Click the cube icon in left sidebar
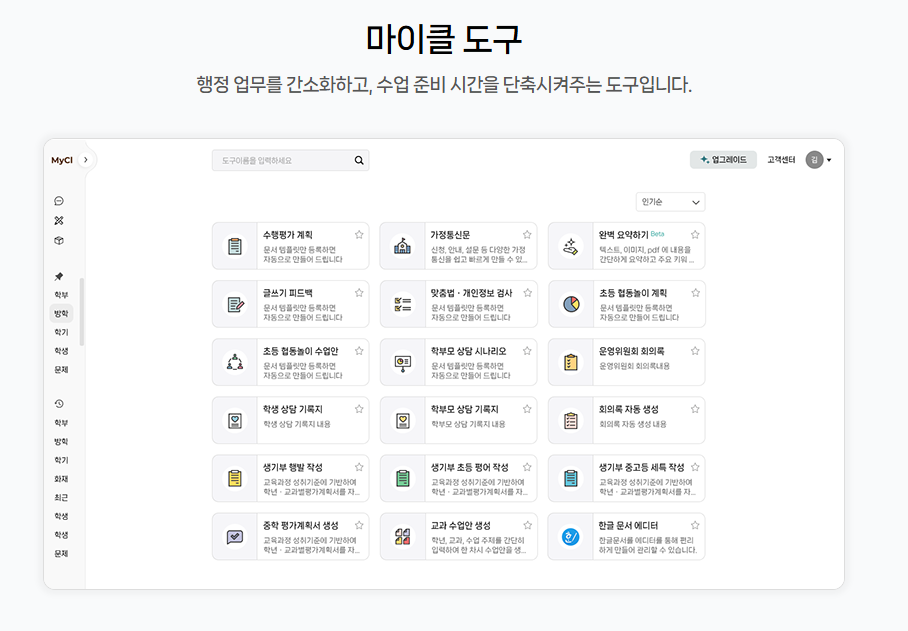 59,240
